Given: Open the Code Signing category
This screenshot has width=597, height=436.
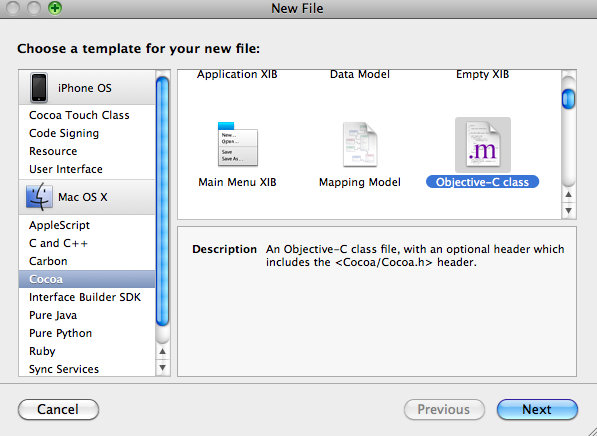Looking at the screenshot, I should tap(87, 133).
